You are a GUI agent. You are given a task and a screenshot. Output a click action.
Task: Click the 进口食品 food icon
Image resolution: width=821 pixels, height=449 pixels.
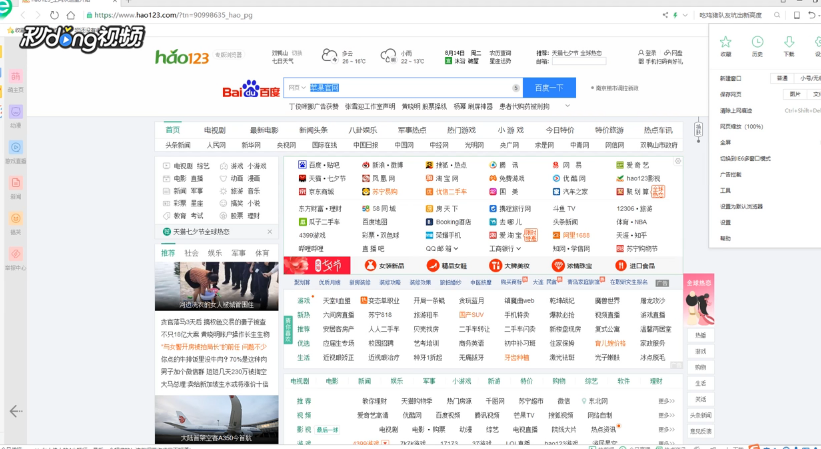pos(621,265)
